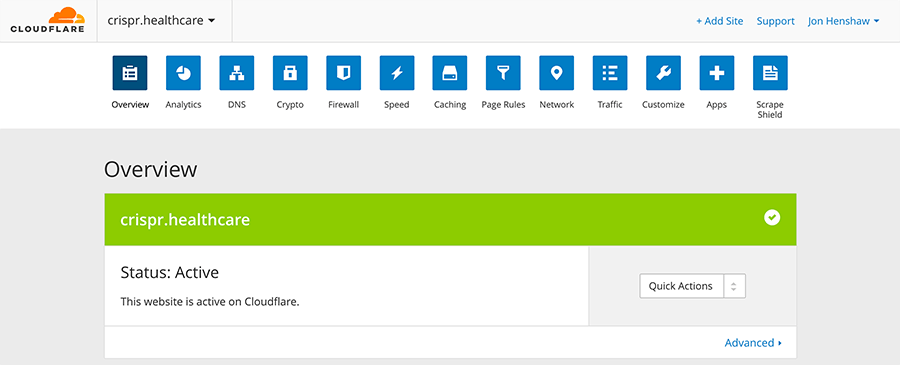Open the Caching drive icon
This screenshot has height=365, width=900.
click(x=450, y=73)
